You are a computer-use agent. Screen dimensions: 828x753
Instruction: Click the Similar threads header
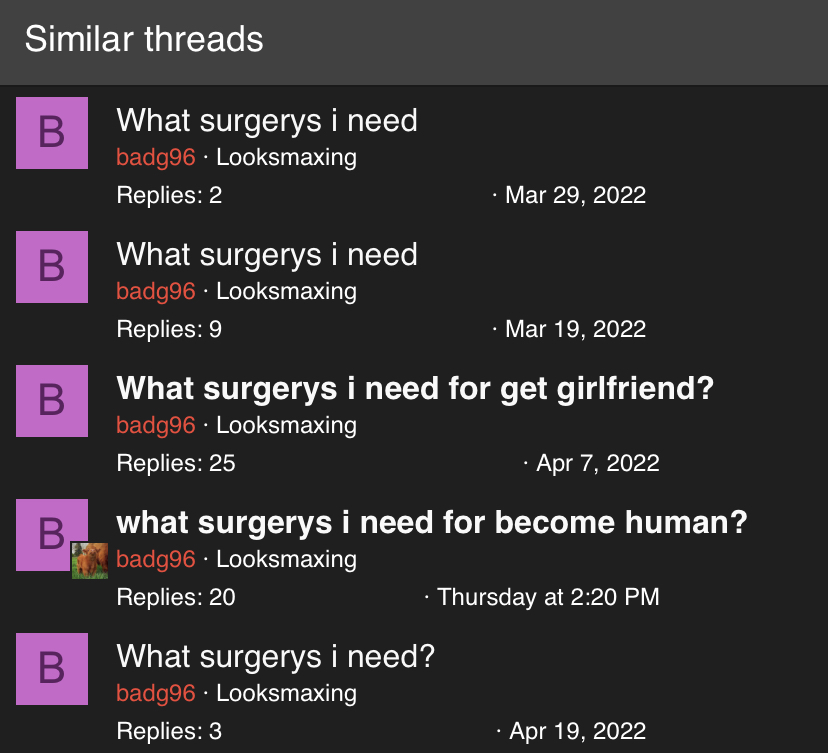[x=144, y=40]
